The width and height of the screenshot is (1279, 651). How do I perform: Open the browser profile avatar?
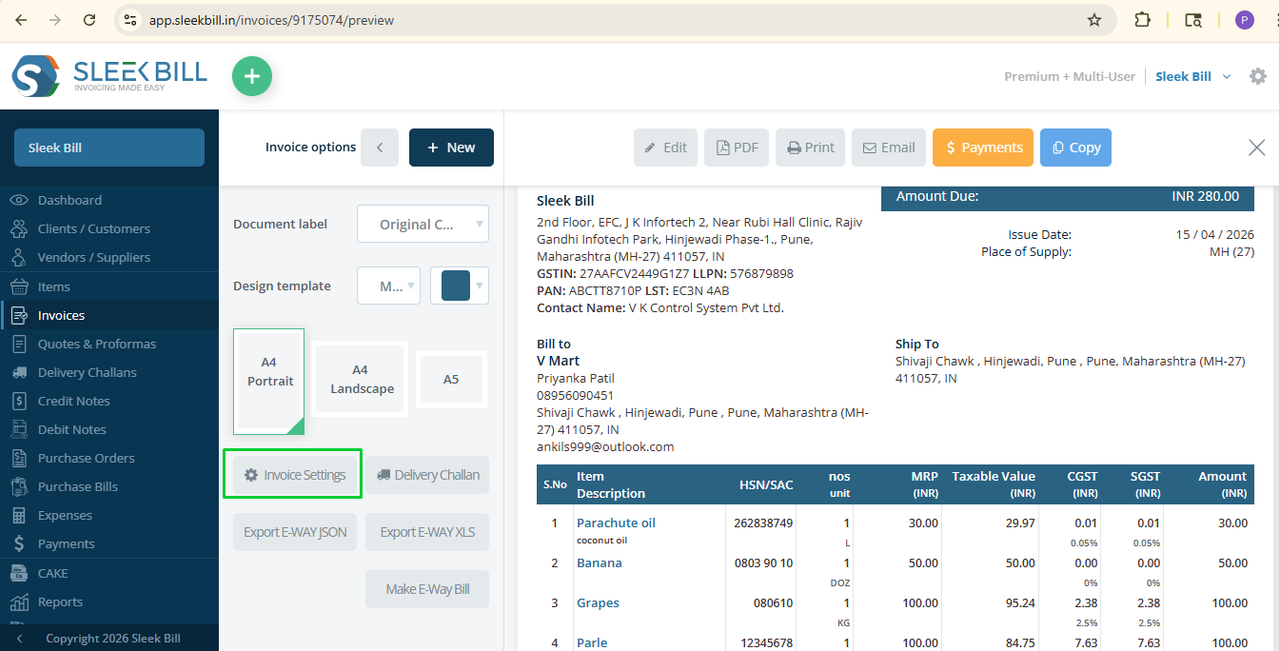(1244, 20)
